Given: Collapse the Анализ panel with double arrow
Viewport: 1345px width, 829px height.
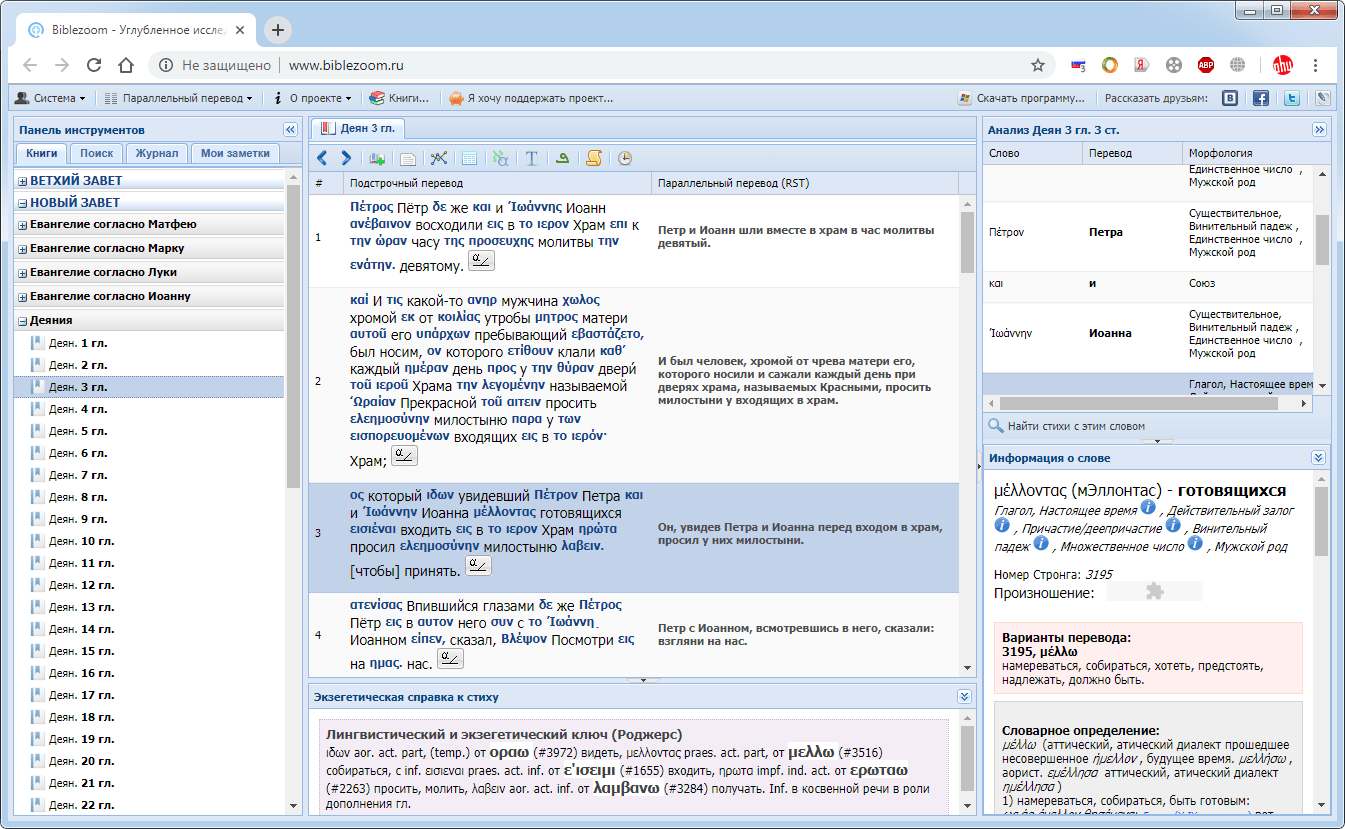Looking at the screenshot, I should click(x=1319, y=130).
